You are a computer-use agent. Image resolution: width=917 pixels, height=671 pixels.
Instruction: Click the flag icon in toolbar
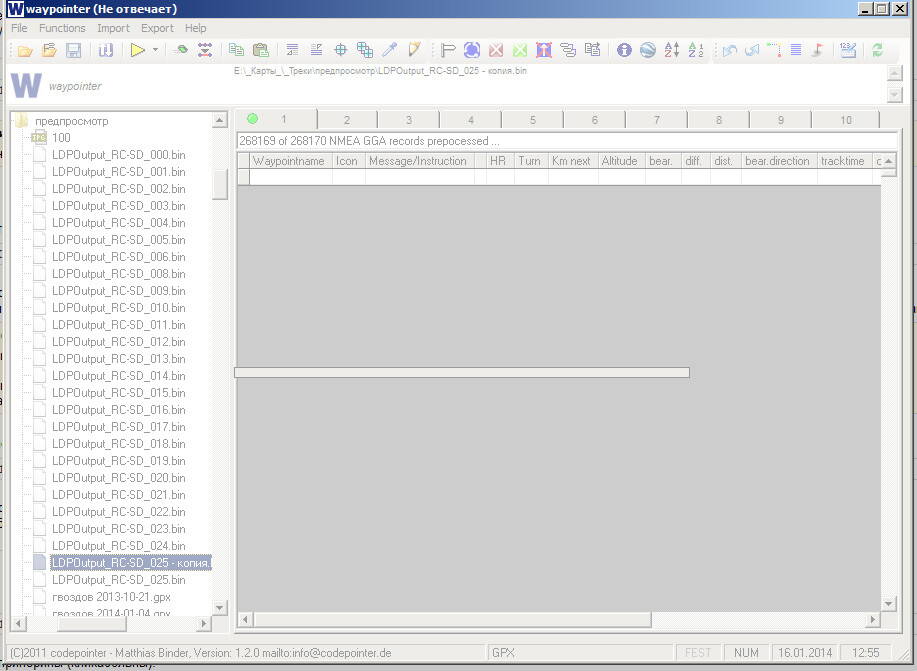pyautogui.click(x=448, y=50)
